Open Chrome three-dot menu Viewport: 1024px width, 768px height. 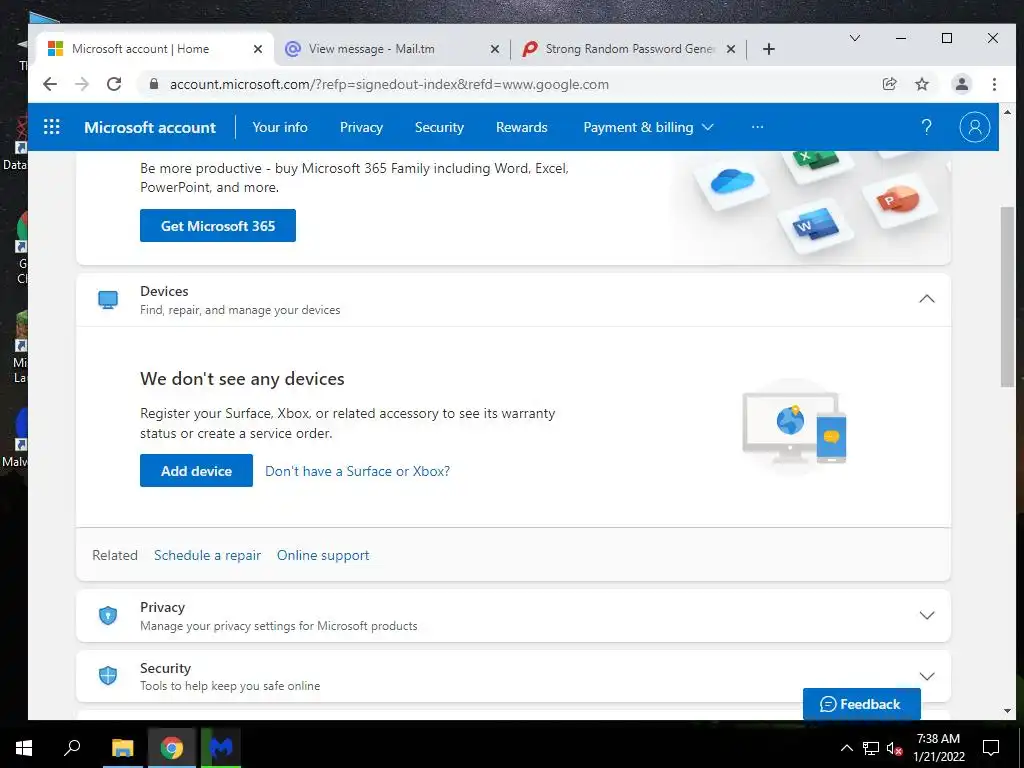(994, 84)
